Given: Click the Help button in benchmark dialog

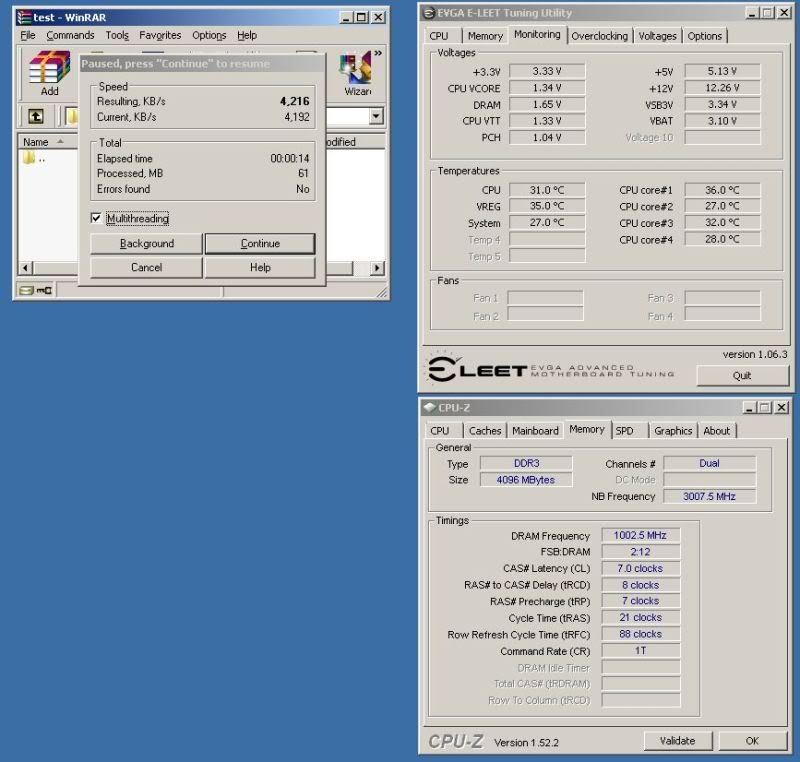Looking at the screenshot, I should [x=260, y=268].
